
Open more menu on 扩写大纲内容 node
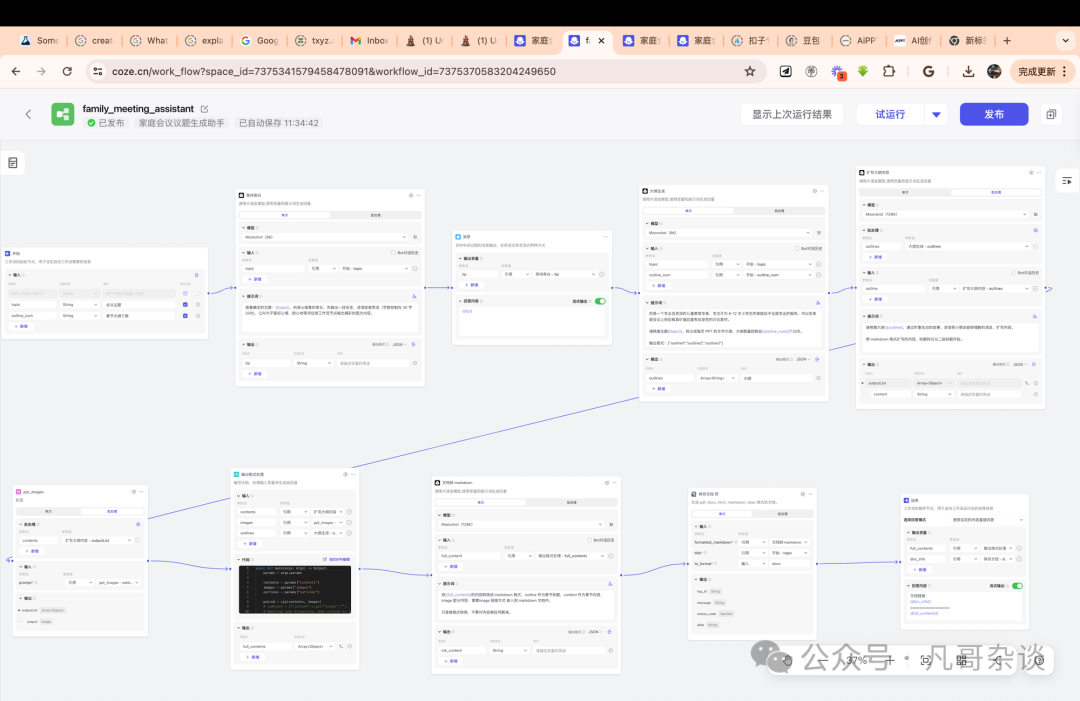pyautogui.click(x=1039, y=173)
